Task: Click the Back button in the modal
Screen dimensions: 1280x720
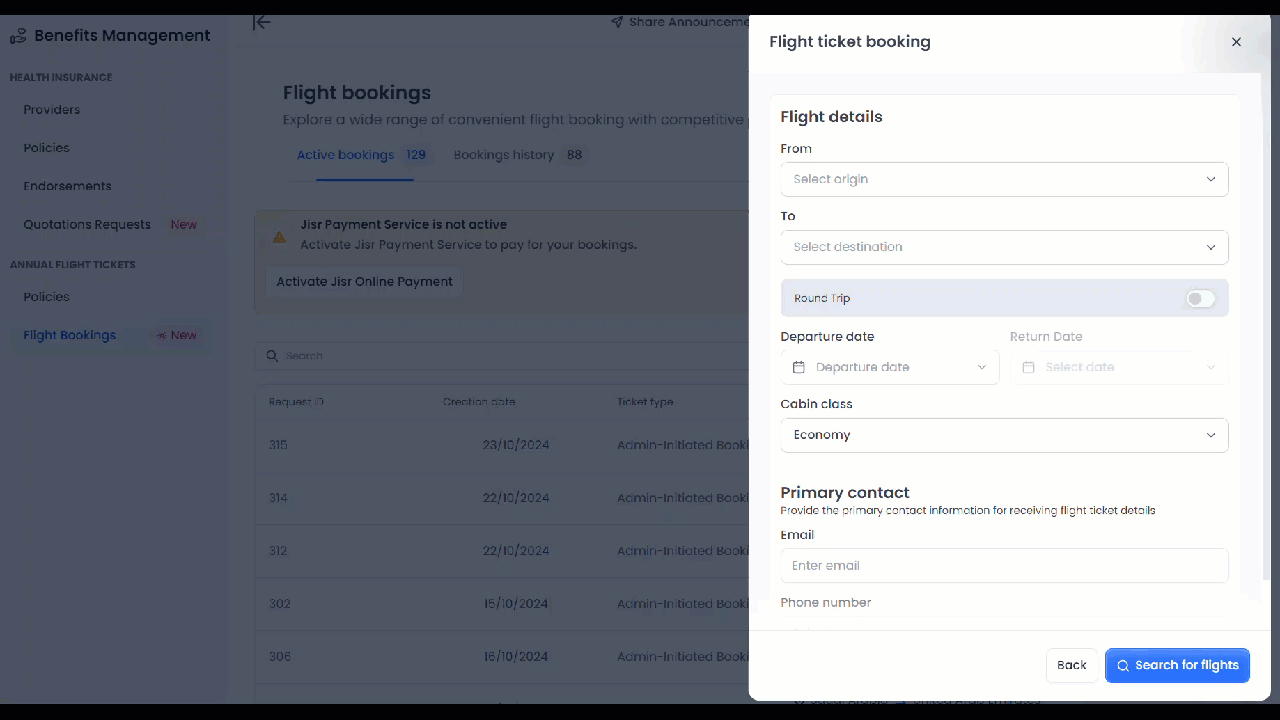Action: click(1071, 665)
